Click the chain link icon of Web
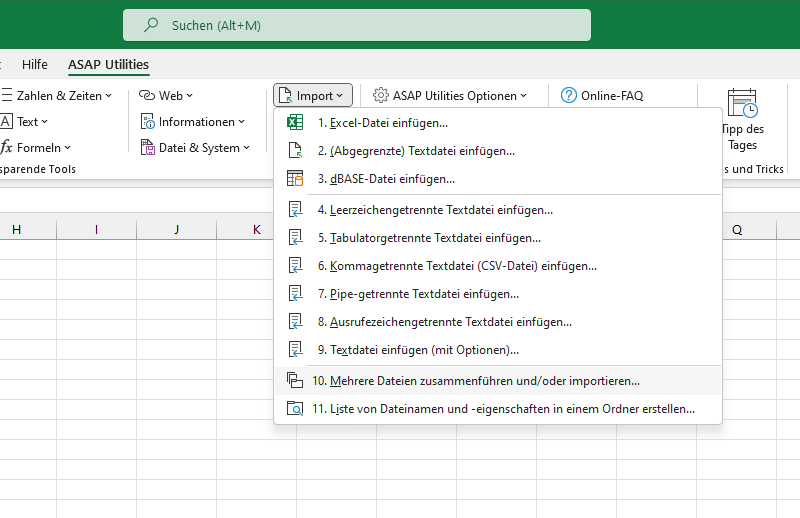 (147, 95)
